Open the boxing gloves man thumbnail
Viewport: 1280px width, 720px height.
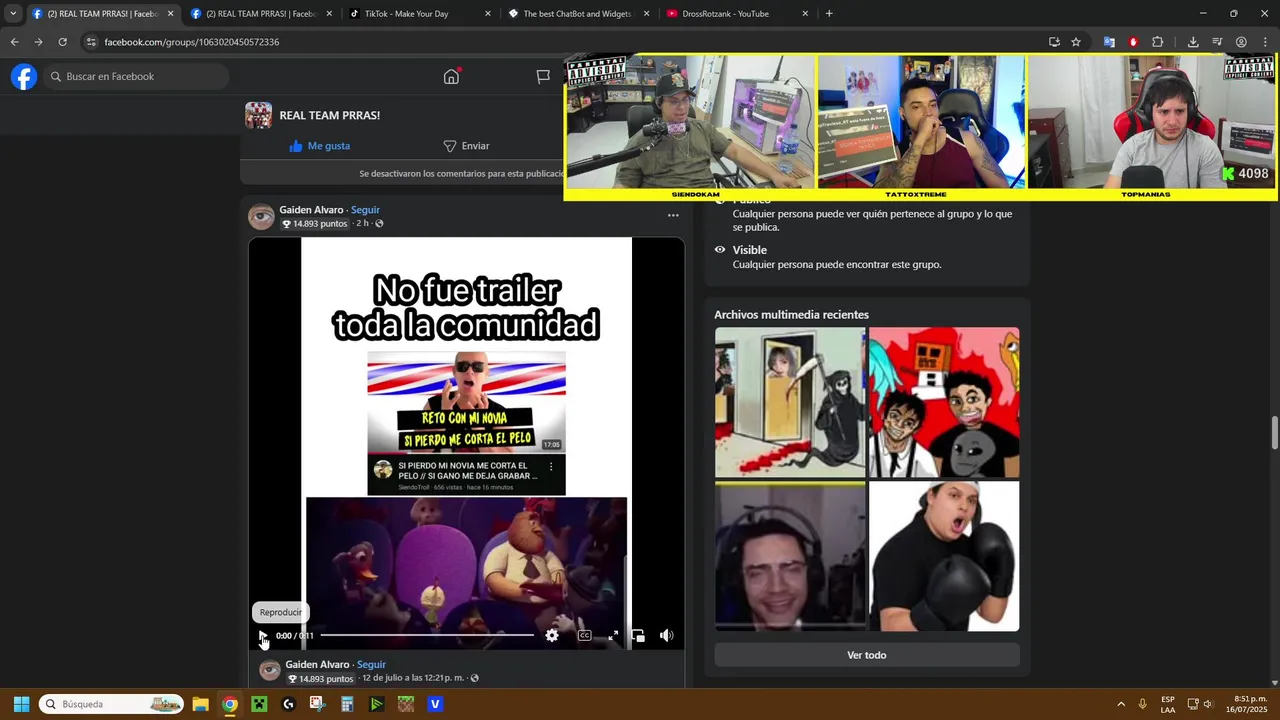[x=944, y=556]
